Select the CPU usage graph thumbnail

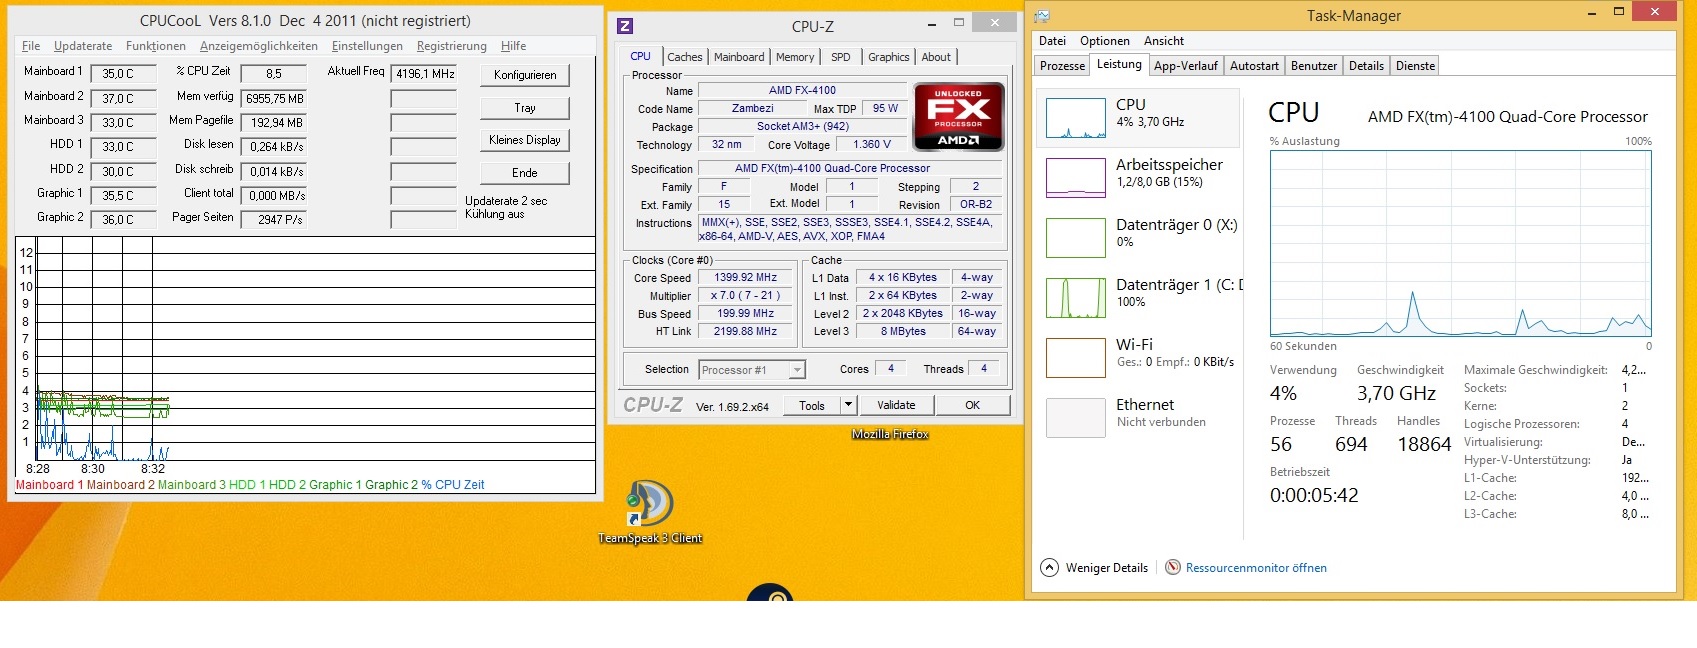coord(1076,118)
